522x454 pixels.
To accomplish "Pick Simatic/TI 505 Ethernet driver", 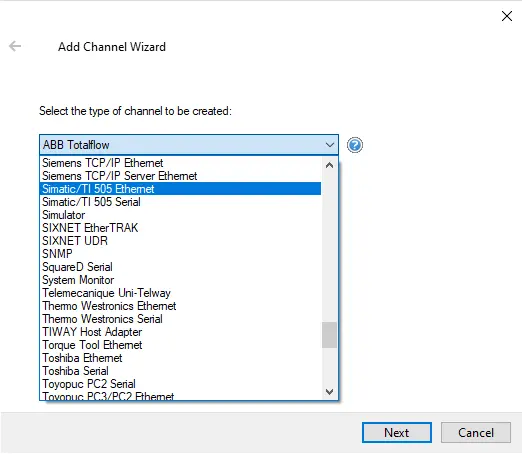I will 180,189.
